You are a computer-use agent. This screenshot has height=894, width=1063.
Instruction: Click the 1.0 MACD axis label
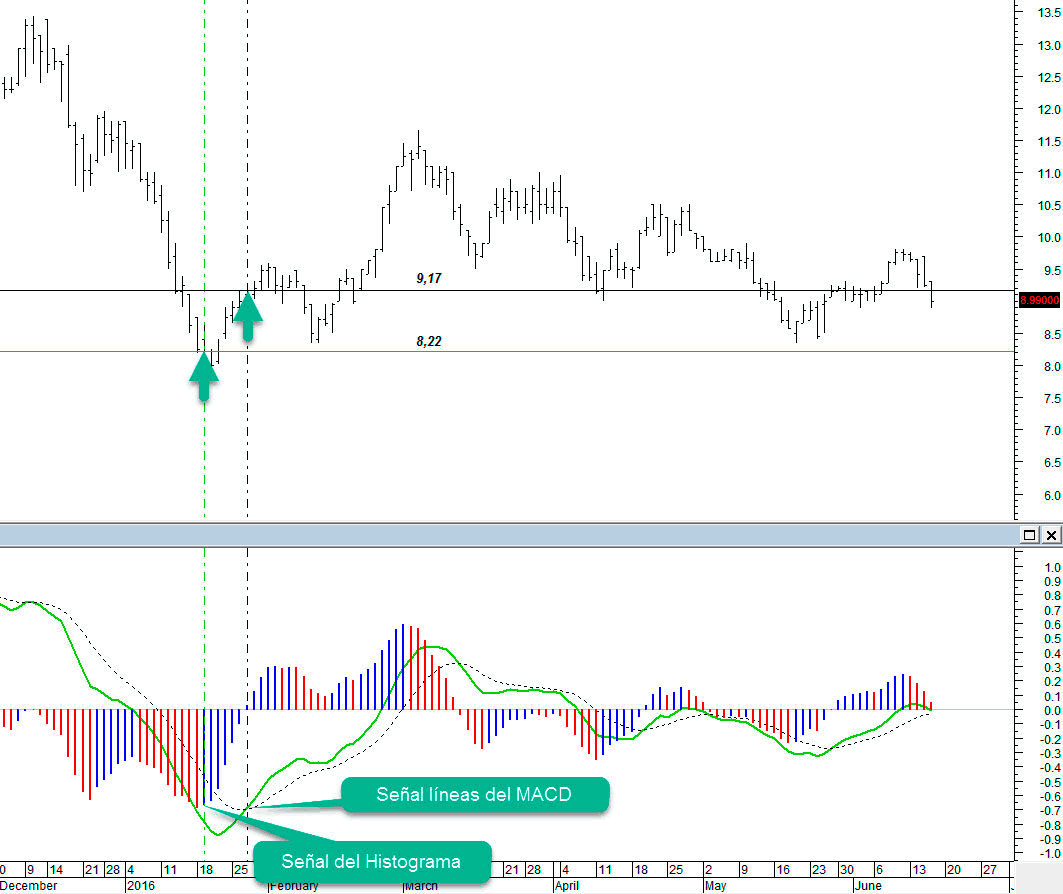pyautogui.click(x=1053, y=567)
